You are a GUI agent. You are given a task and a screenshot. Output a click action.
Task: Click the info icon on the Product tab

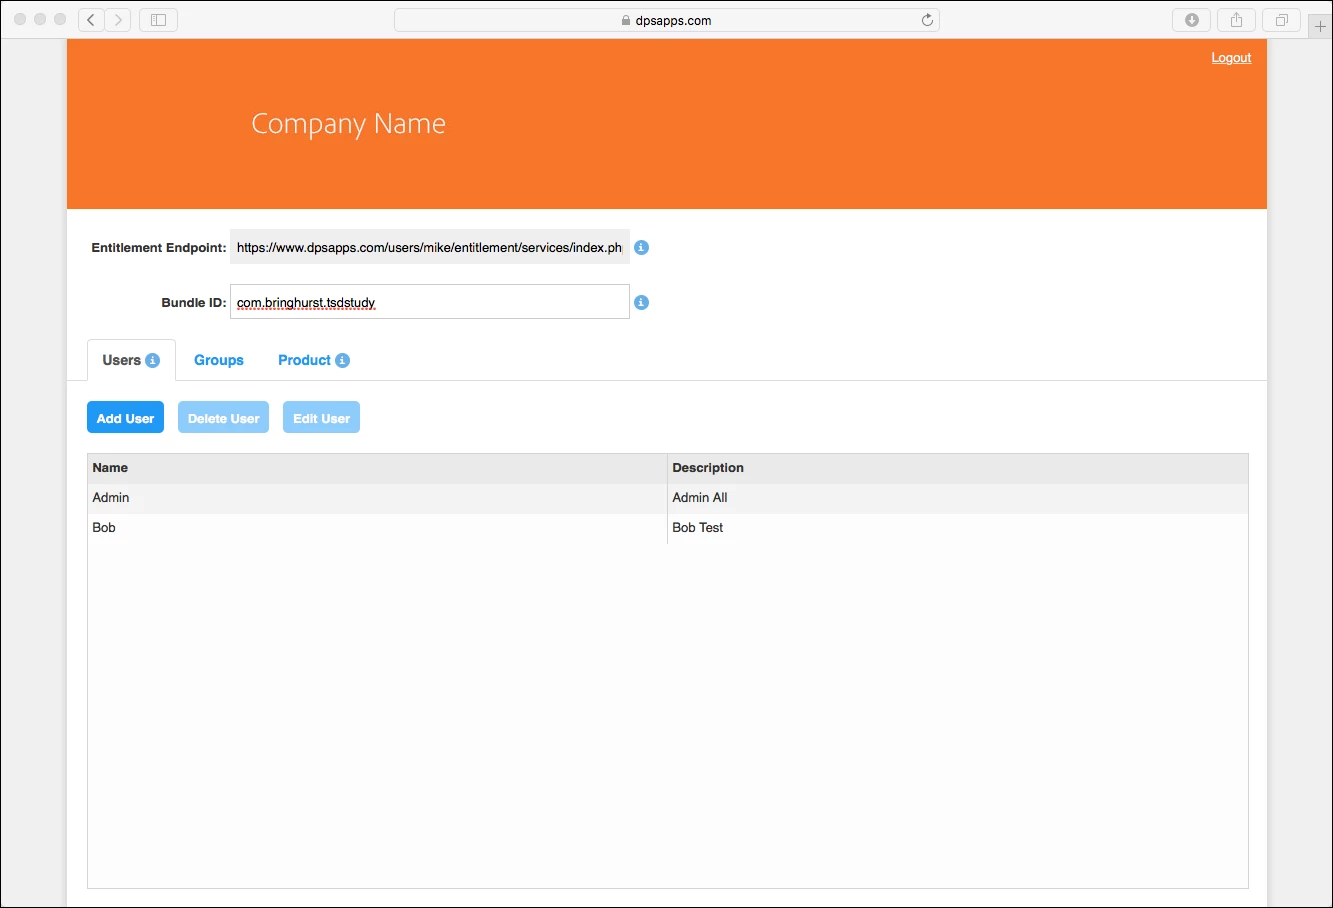342,360
